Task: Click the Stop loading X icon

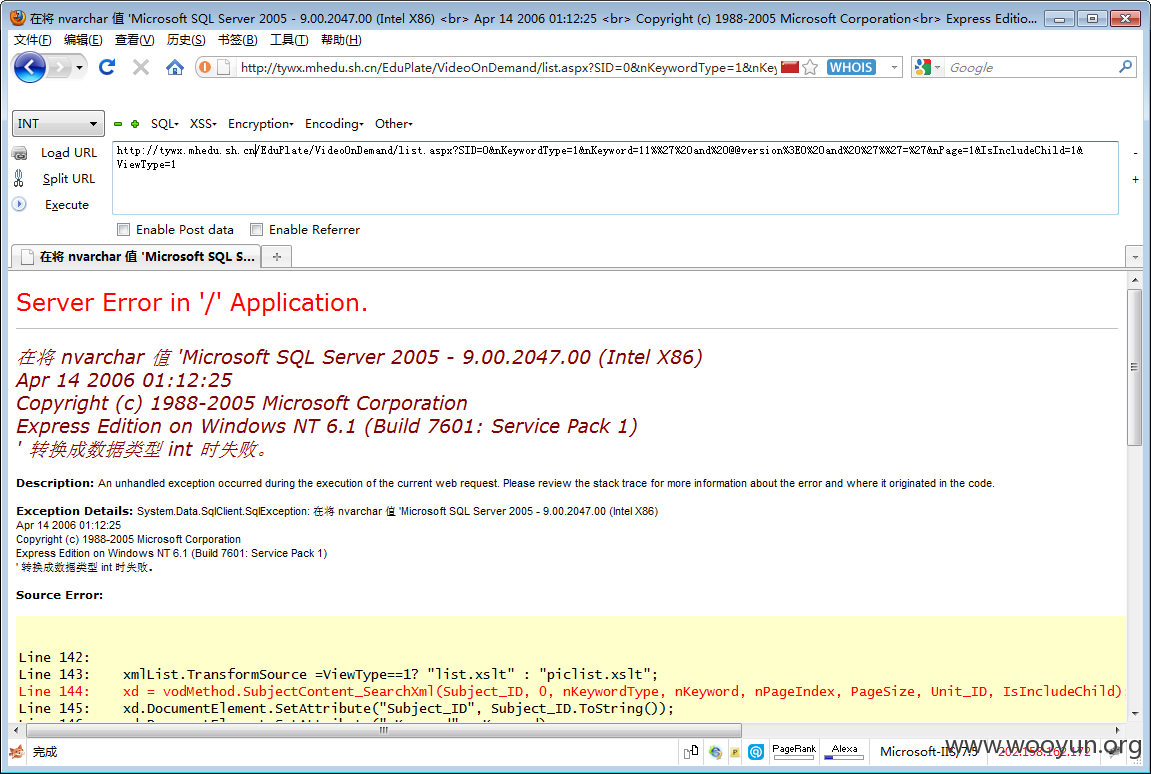Action: (x=141, y=68)
